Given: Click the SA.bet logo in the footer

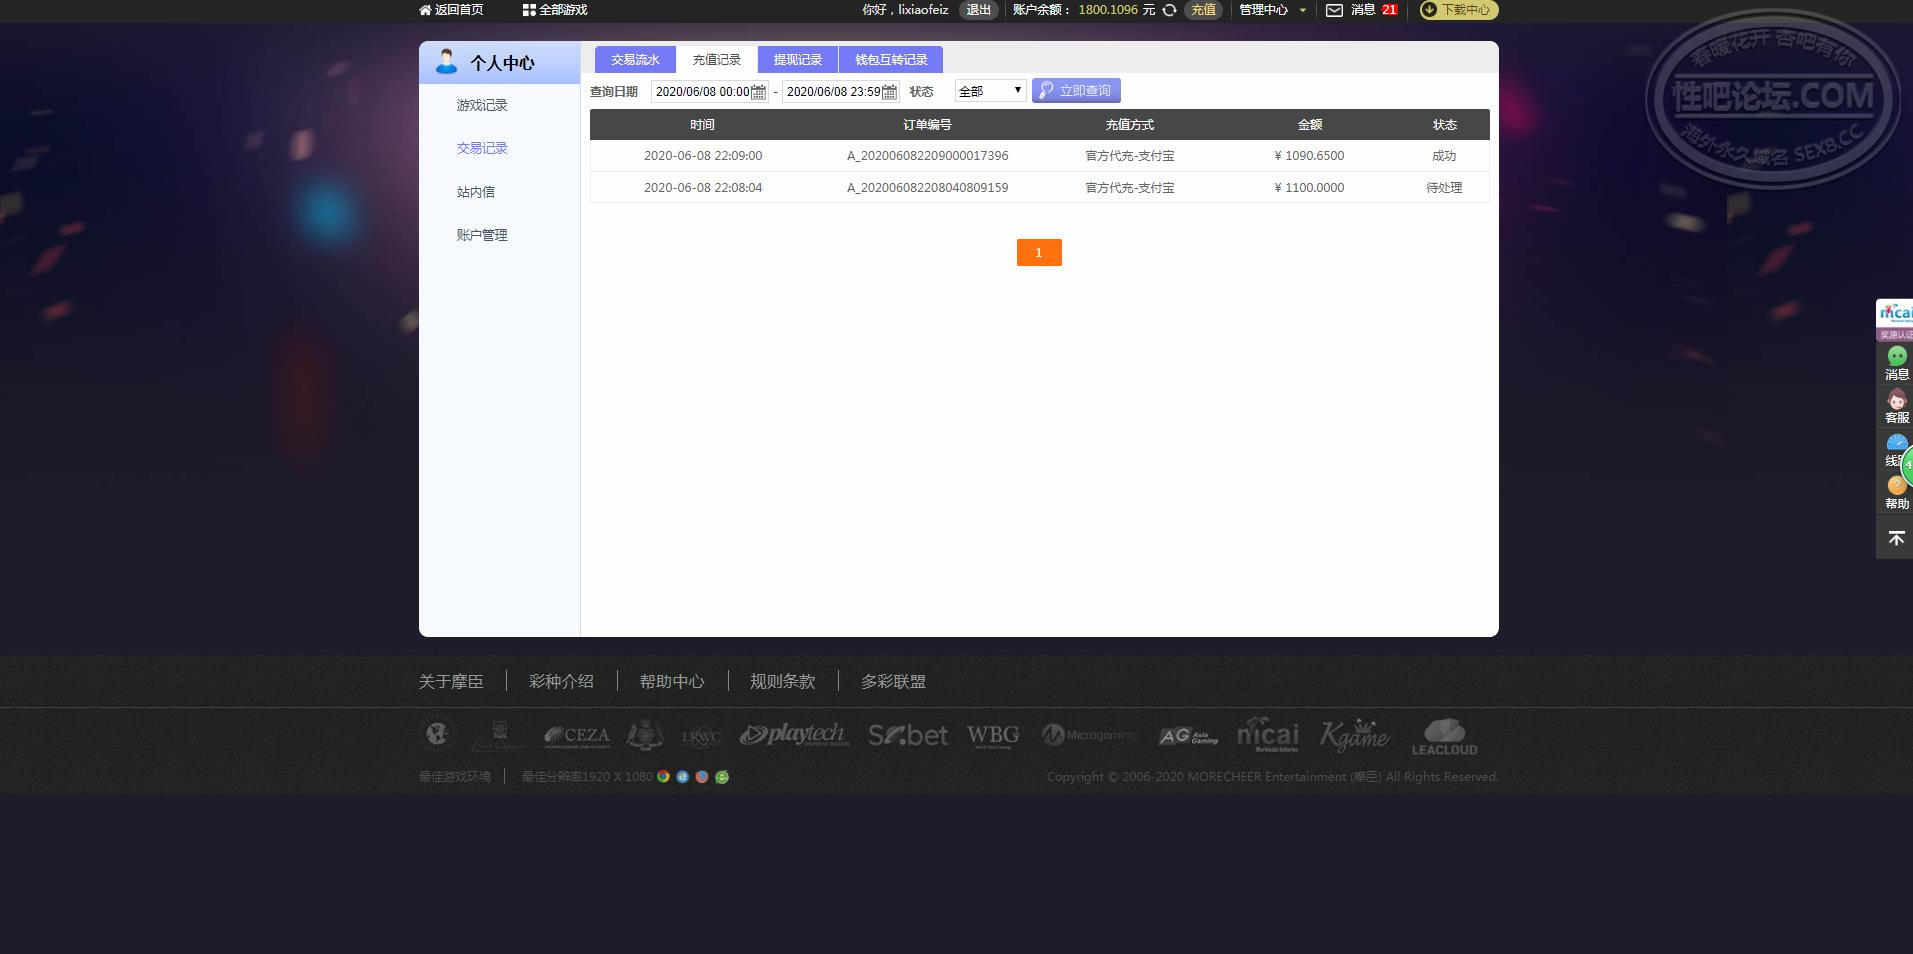Looking at the screenshot, I should pyautogui.click(x=908, y=736).
